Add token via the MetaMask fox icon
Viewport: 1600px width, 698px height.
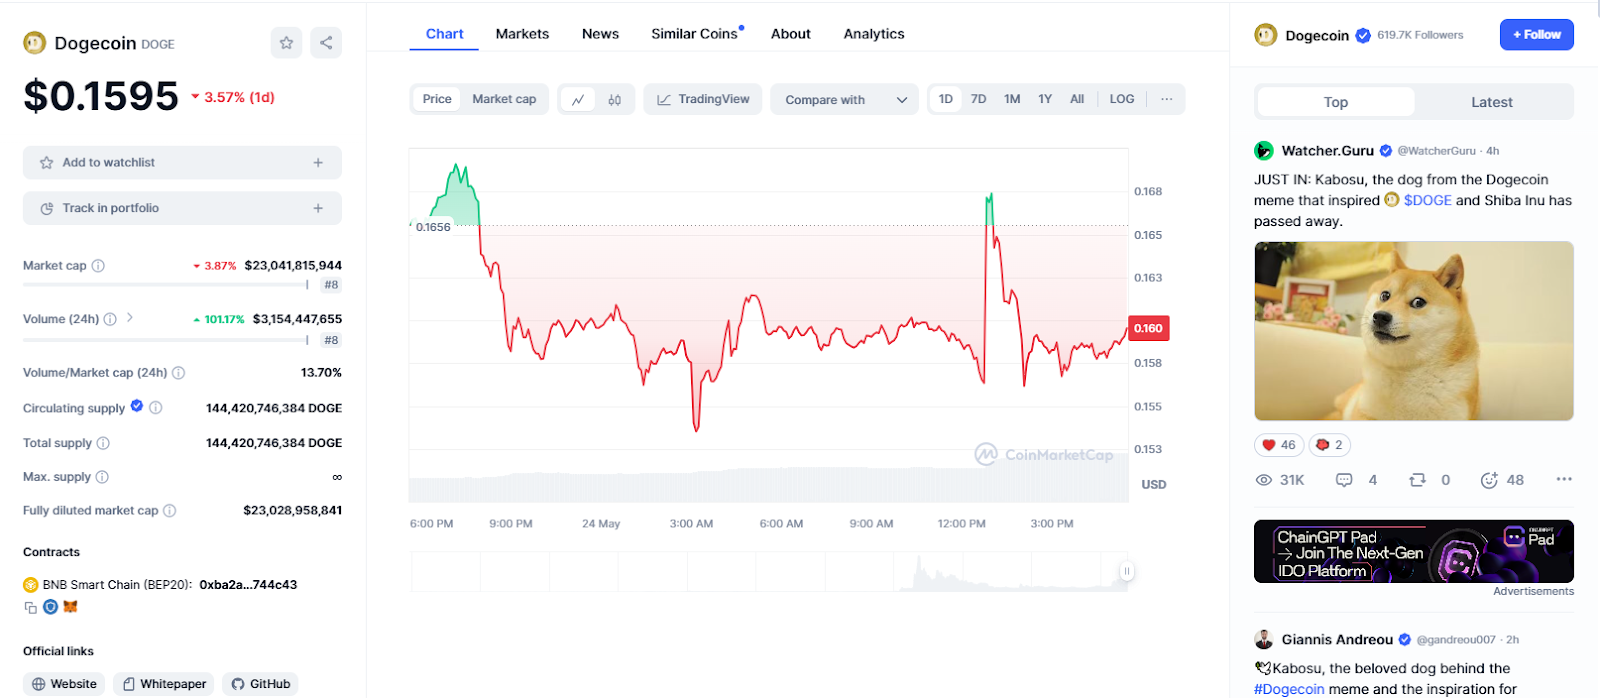70,607
